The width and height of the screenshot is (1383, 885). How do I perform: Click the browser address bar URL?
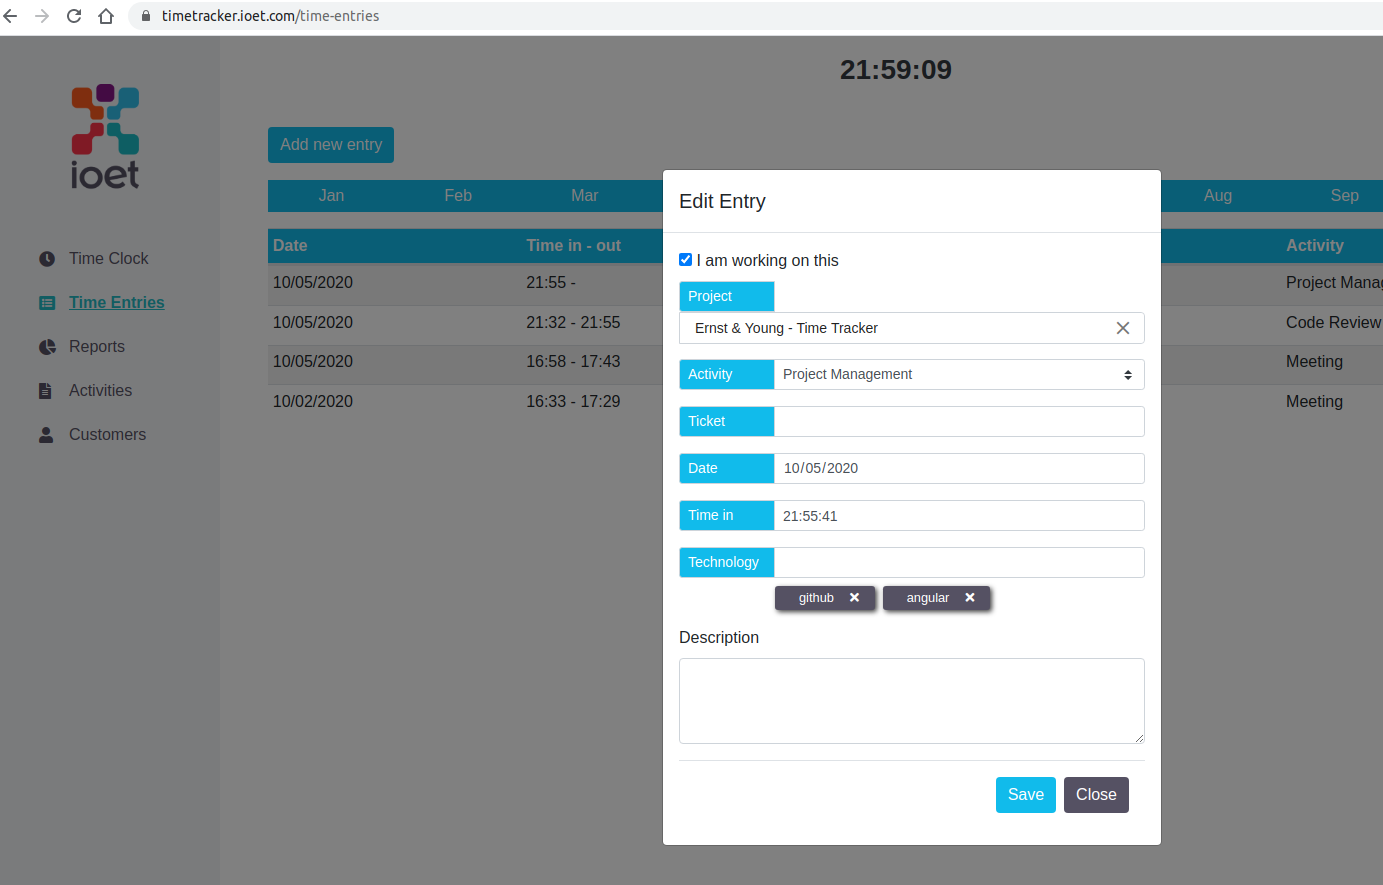tap(270, 16)
